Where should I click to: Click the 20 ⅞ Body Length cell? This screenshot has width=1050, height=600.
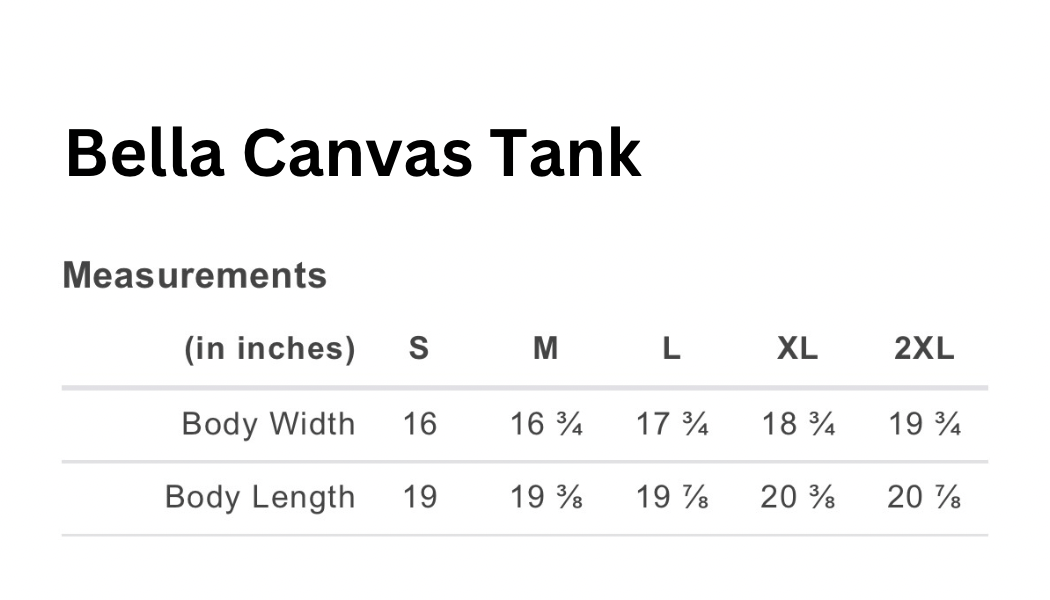924,497
